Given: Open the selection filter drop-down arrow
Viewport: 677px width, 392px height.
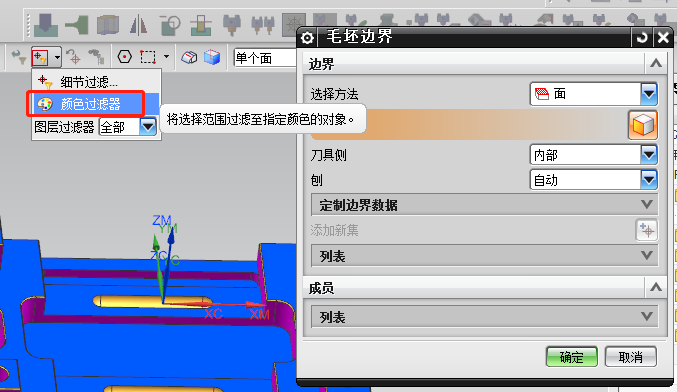Looking at the screenshot, I should tap(57, 57).
